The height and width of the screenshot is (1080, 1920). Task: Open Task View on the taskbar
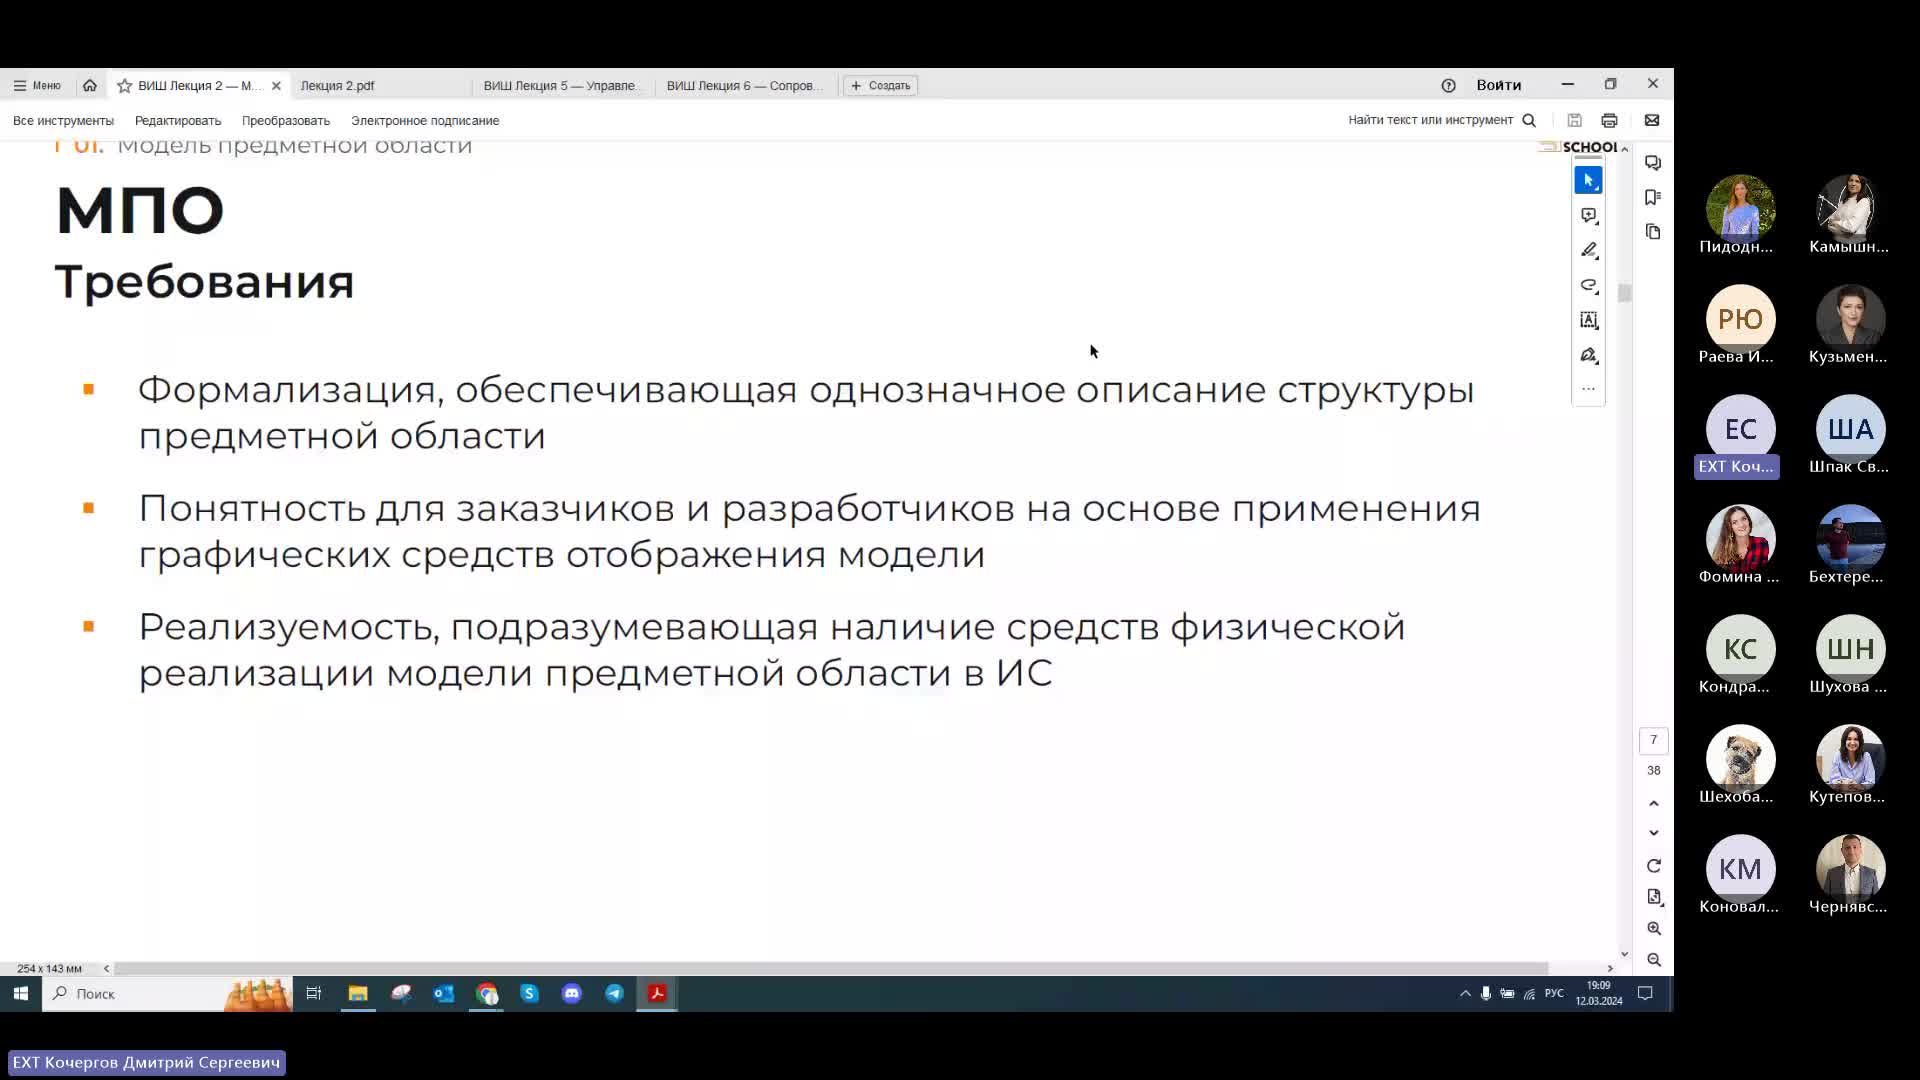314,993
